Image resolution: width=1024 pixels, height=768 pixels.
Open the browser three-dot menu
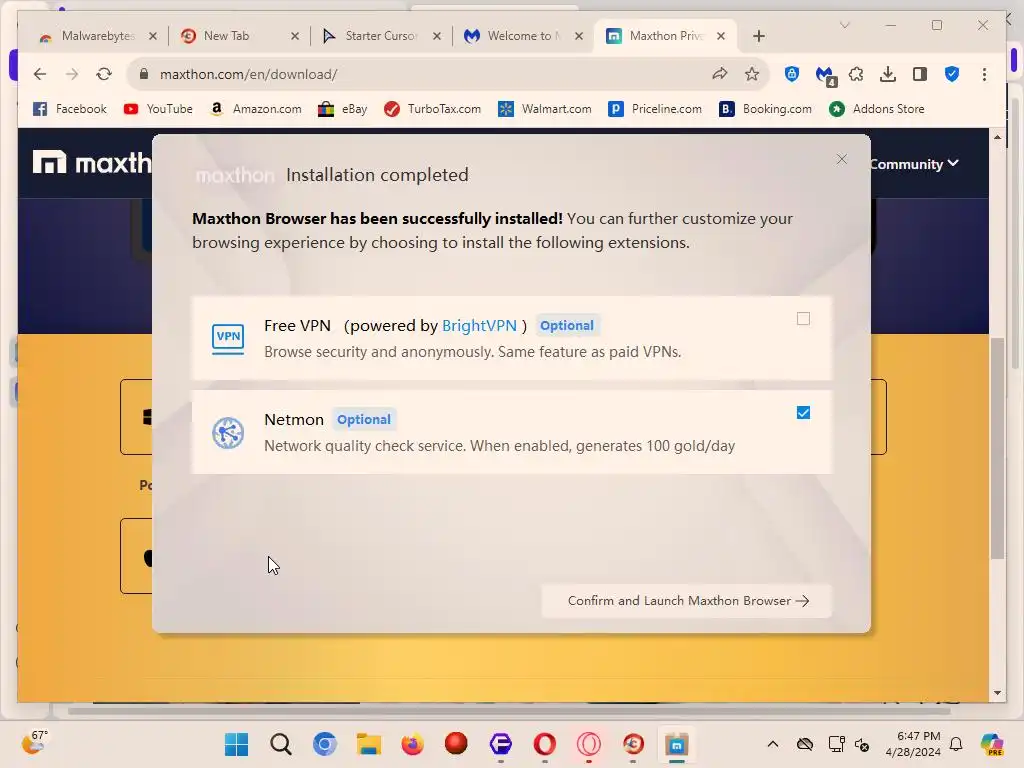click(x=984, y=74)
